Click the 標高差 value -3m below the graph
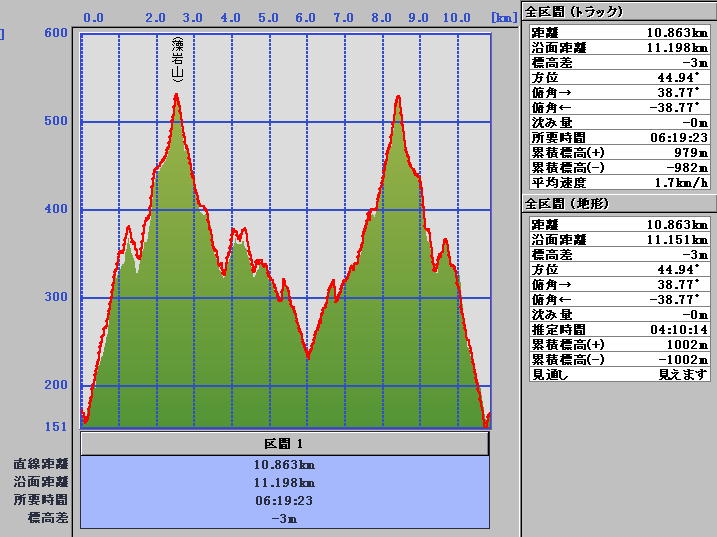Image resolution: width=717 pixels, height=537 pixels. 285,518
